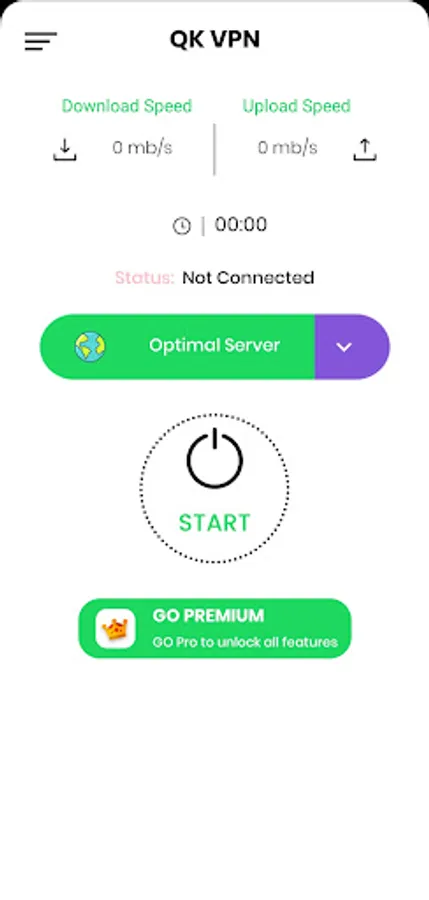The width and height of the screenshot is (429, 900).
Task: Tap the Download Speed label
Action: (127, 106)
